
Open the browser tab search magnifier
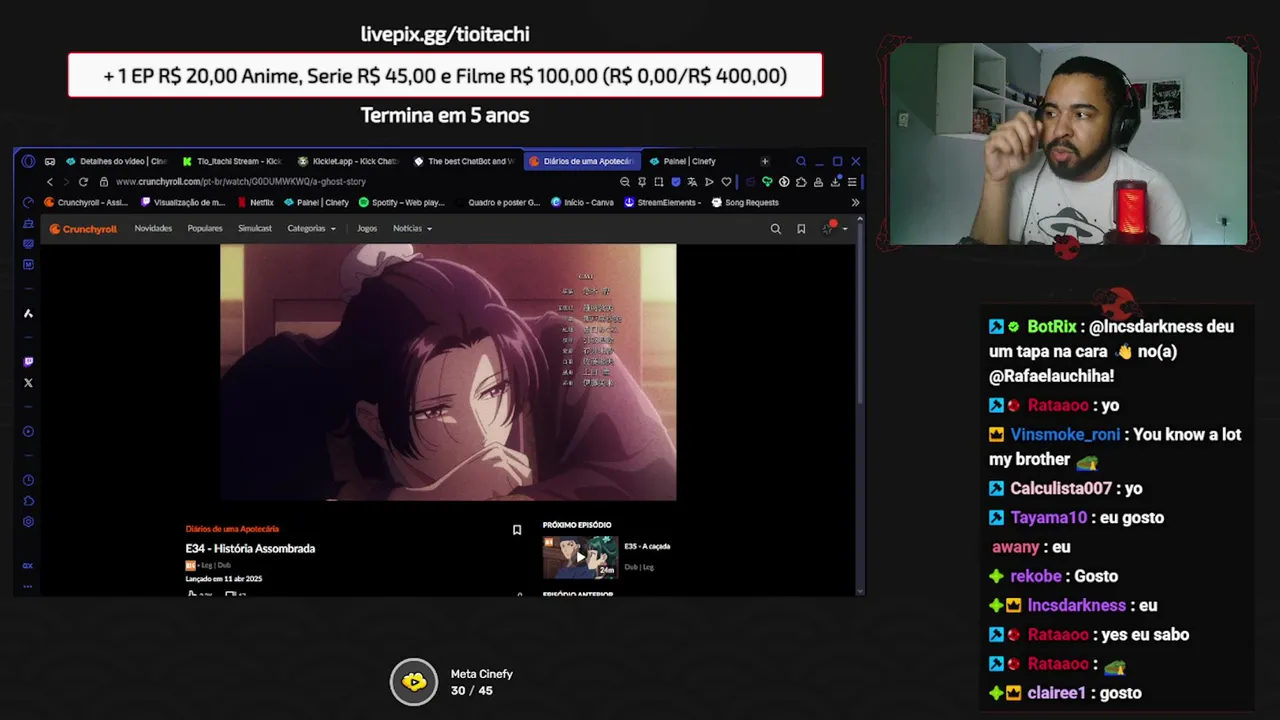click(801, 161)
